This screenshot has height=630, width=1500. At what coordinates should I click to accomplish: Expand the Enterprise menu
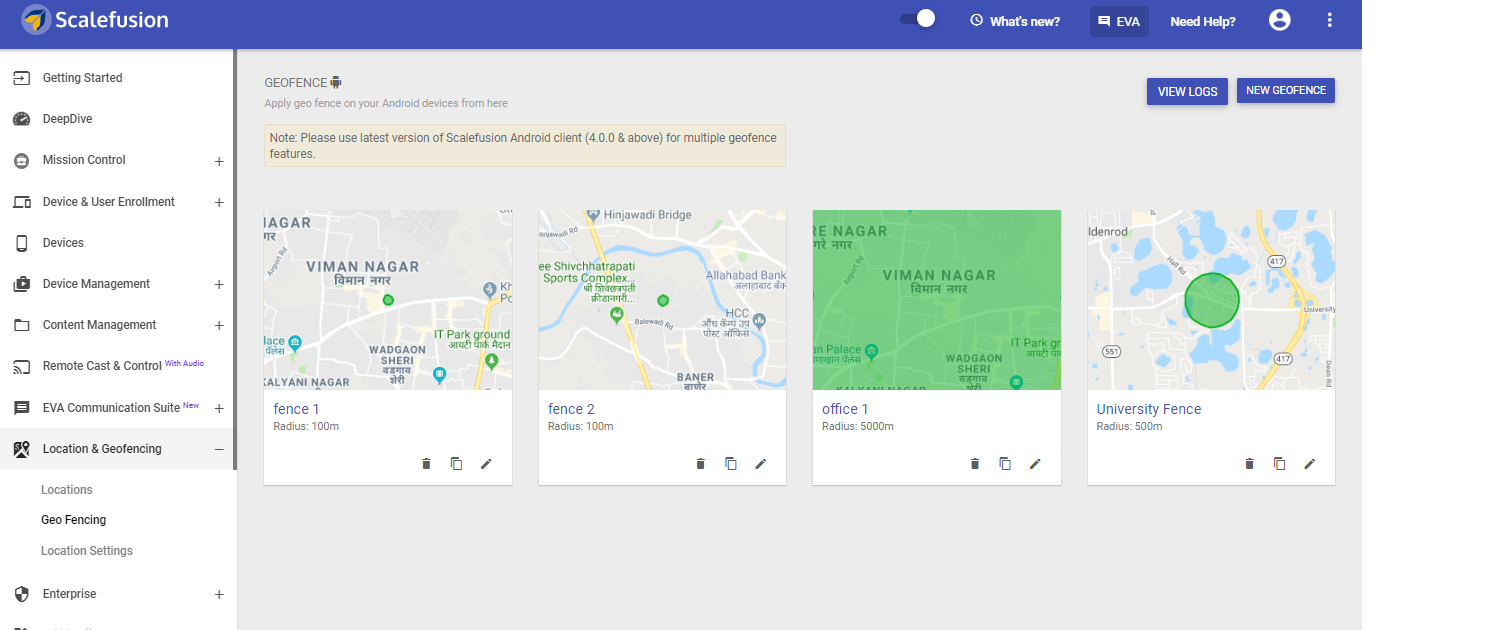pos(219,595)
